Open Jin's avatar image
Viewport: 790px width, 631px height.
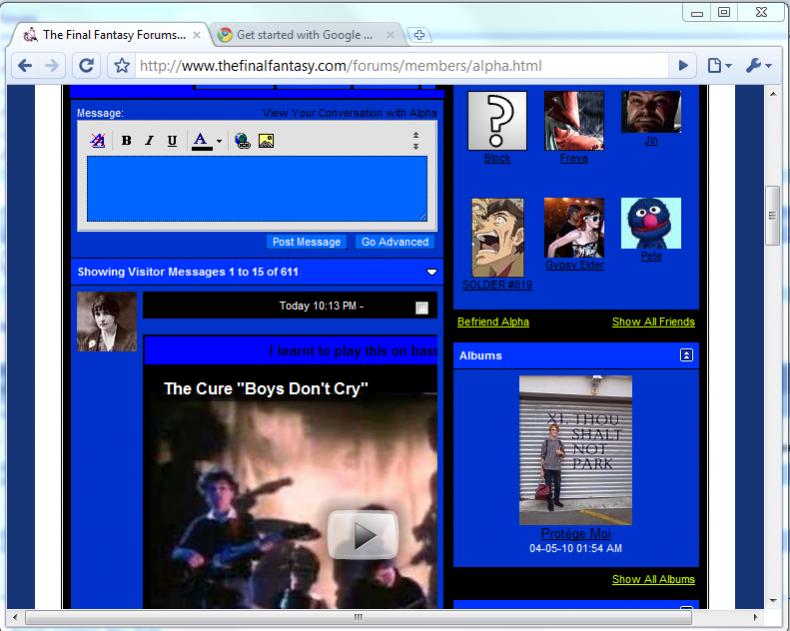651,112
